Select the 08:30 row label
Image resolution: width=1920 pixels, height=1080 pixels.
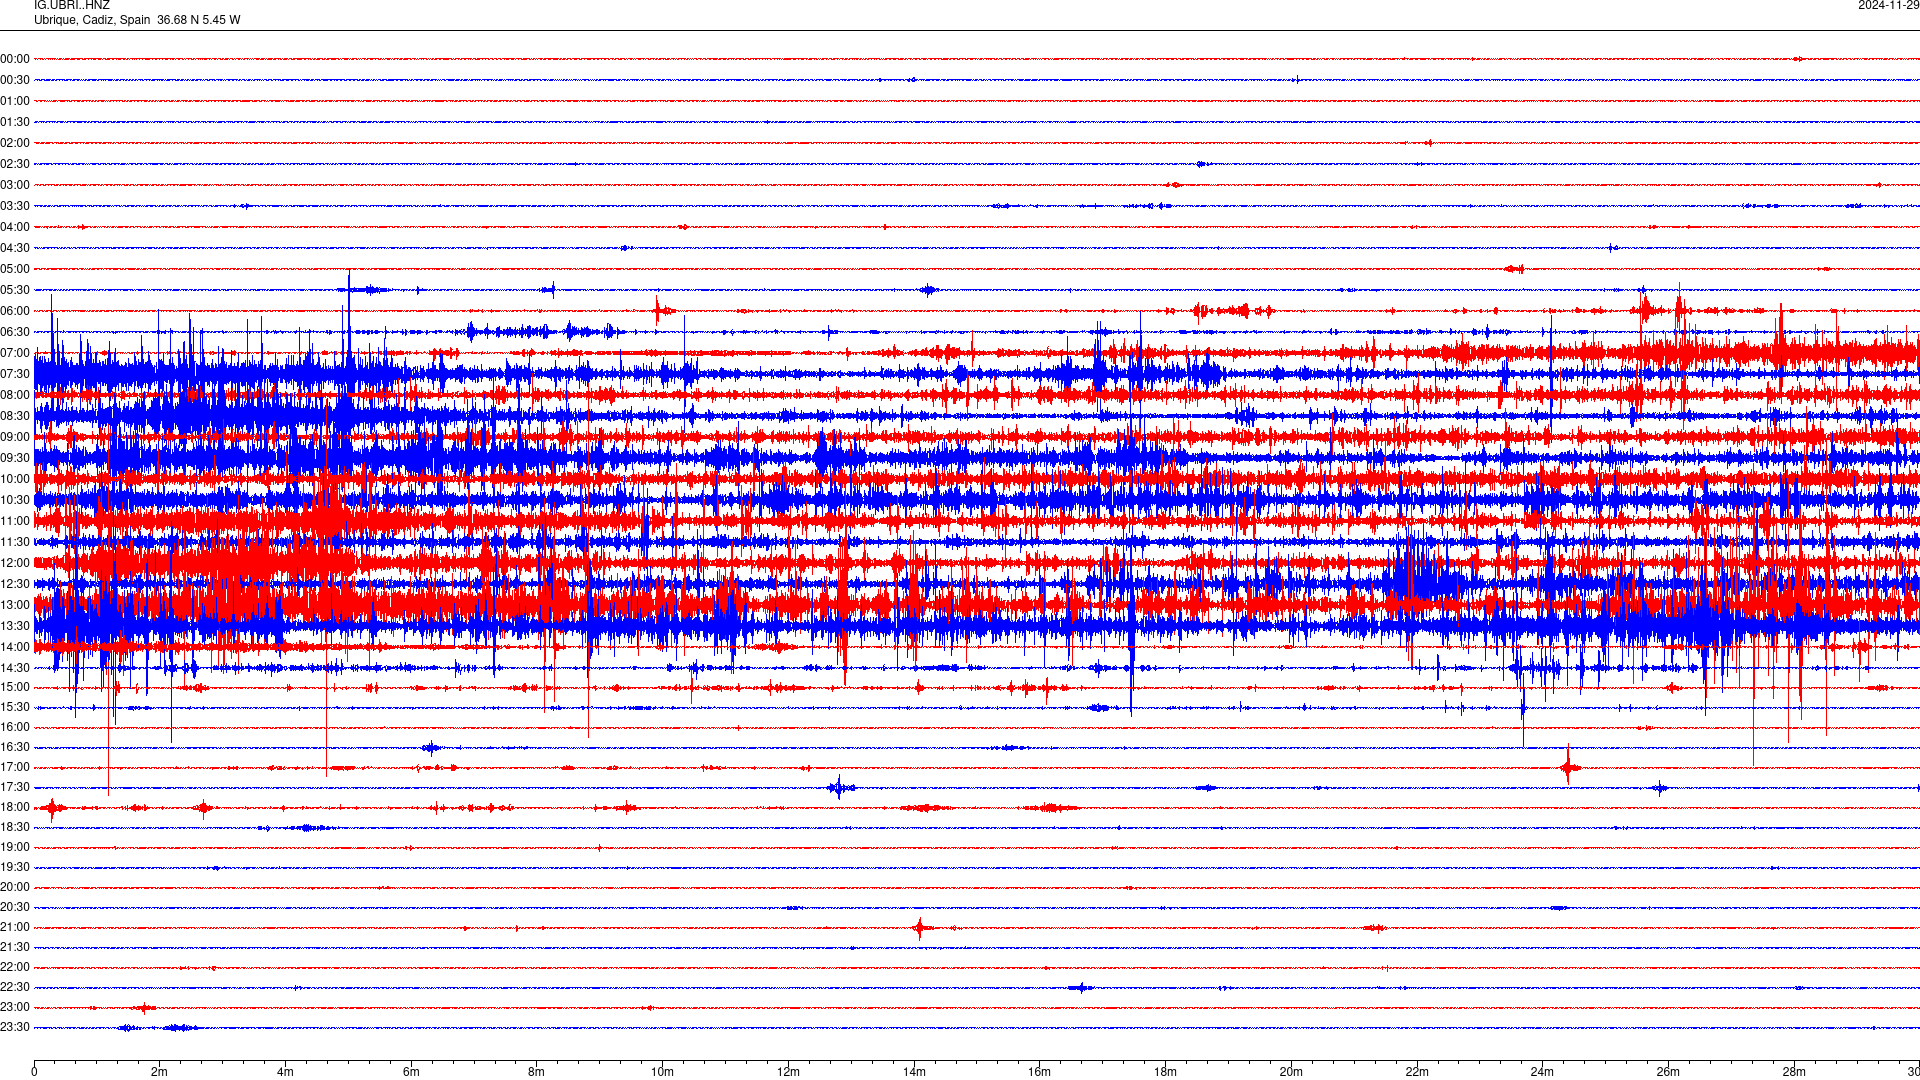pyautogui.click(x=15, y=416)
